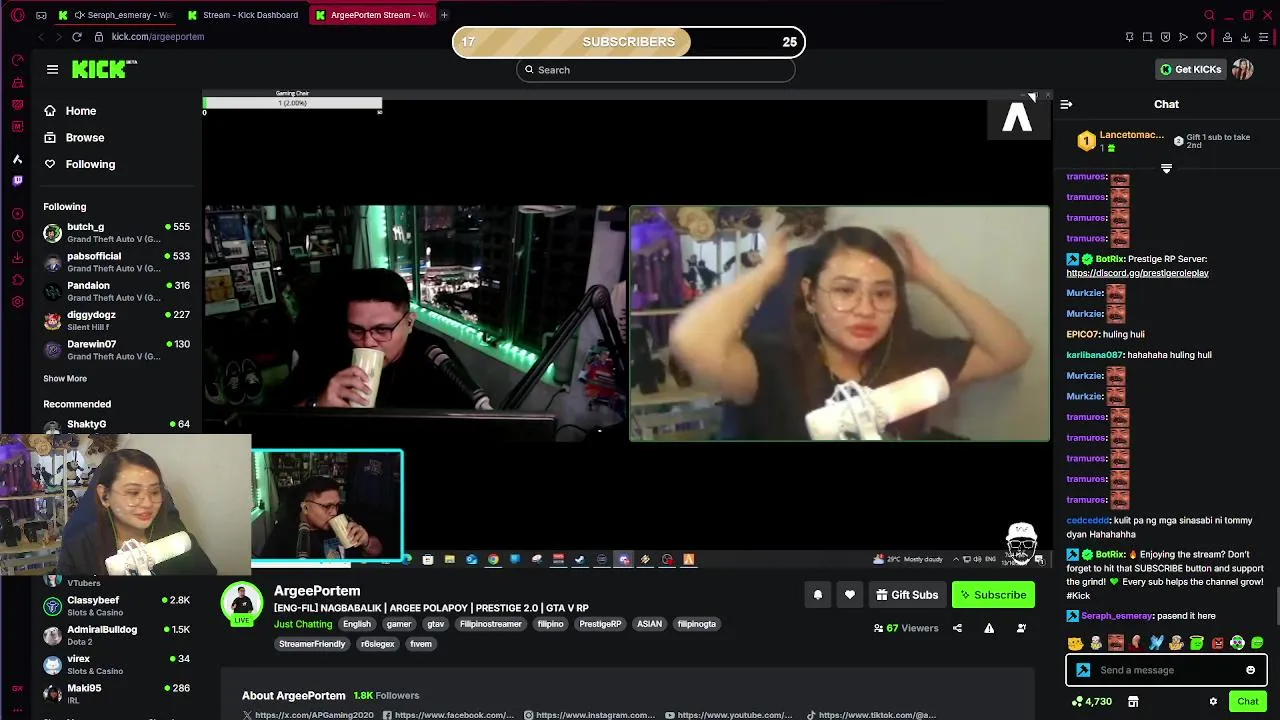Image resolution: width=1280 pixels, height=720 pixels.
Task: Open the Facebook link in About section
Action: [x=449, y=715]
